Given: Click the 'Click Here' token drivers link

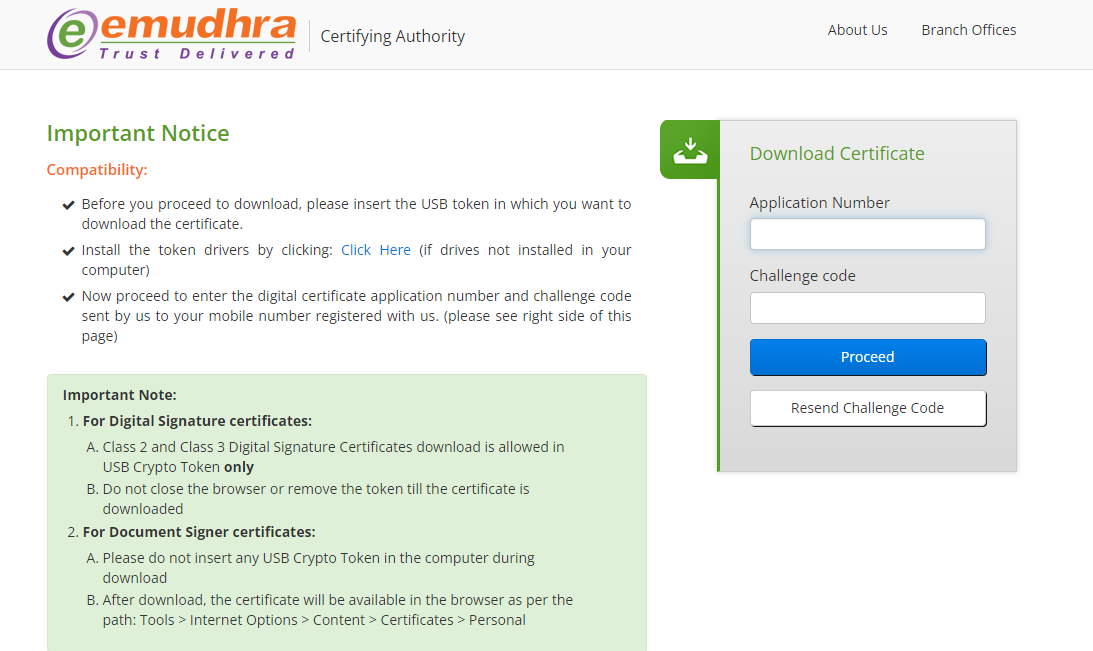Looking at the screenshot, I should pos(375,249).
